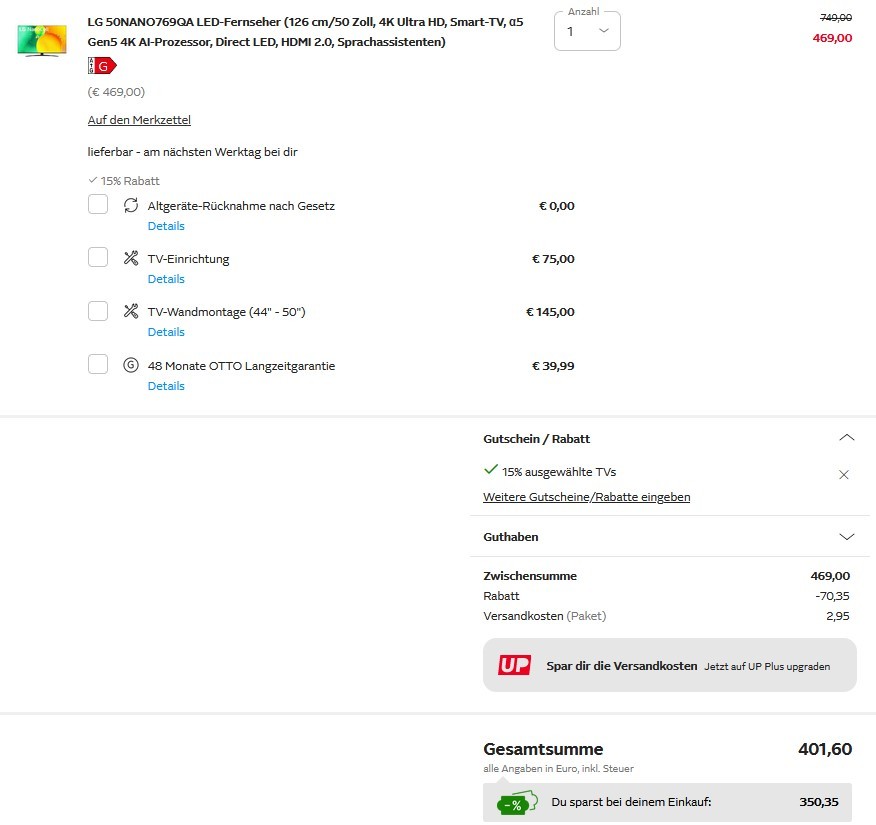Screen dimensions: 876x825
Task: Select the TV-Wandmontage checkbox
Action: pyautogui.click(x=98, y=311)
